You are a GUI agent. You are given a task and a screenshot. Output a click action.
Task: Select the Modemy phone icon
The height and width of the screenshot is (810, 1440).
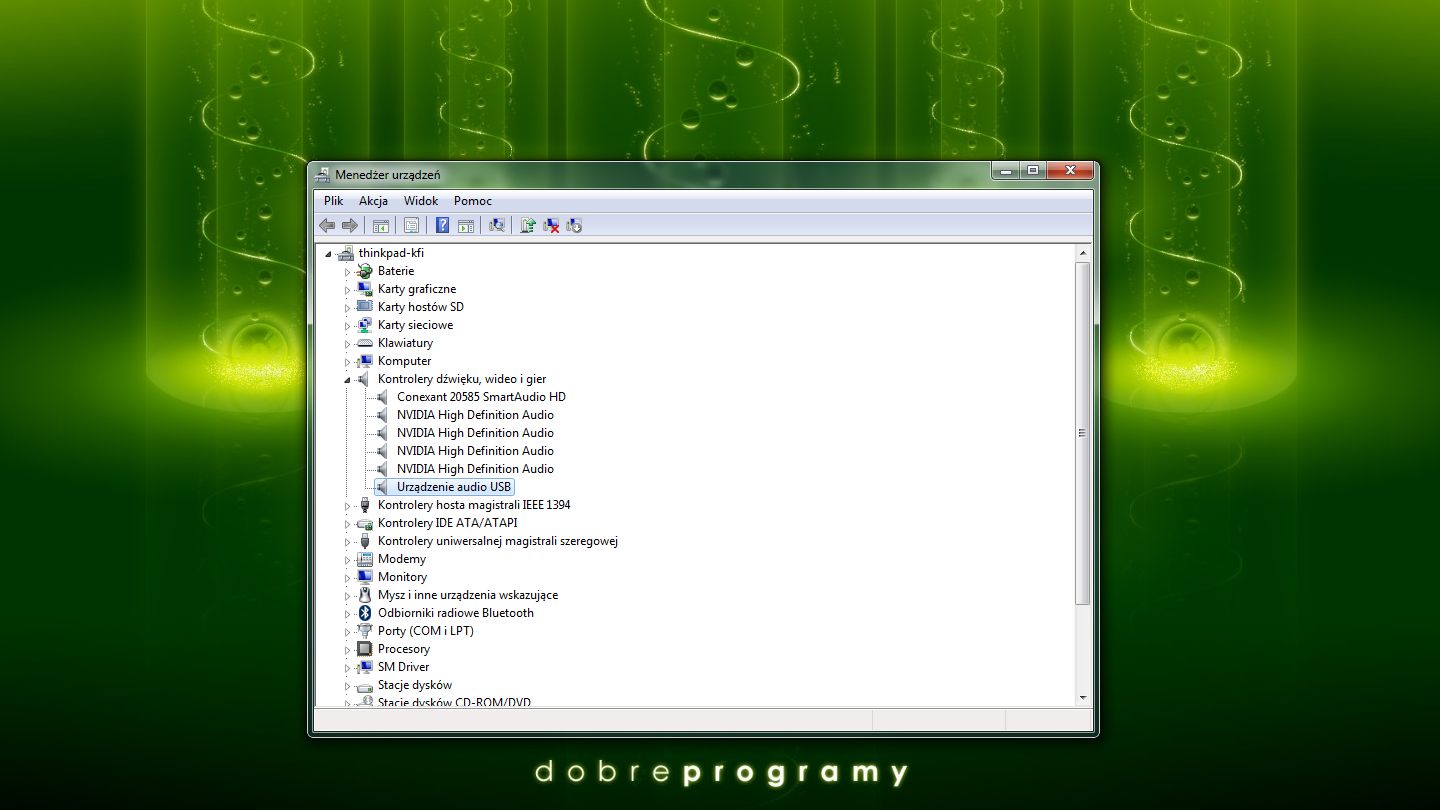[x=365, y=559]
